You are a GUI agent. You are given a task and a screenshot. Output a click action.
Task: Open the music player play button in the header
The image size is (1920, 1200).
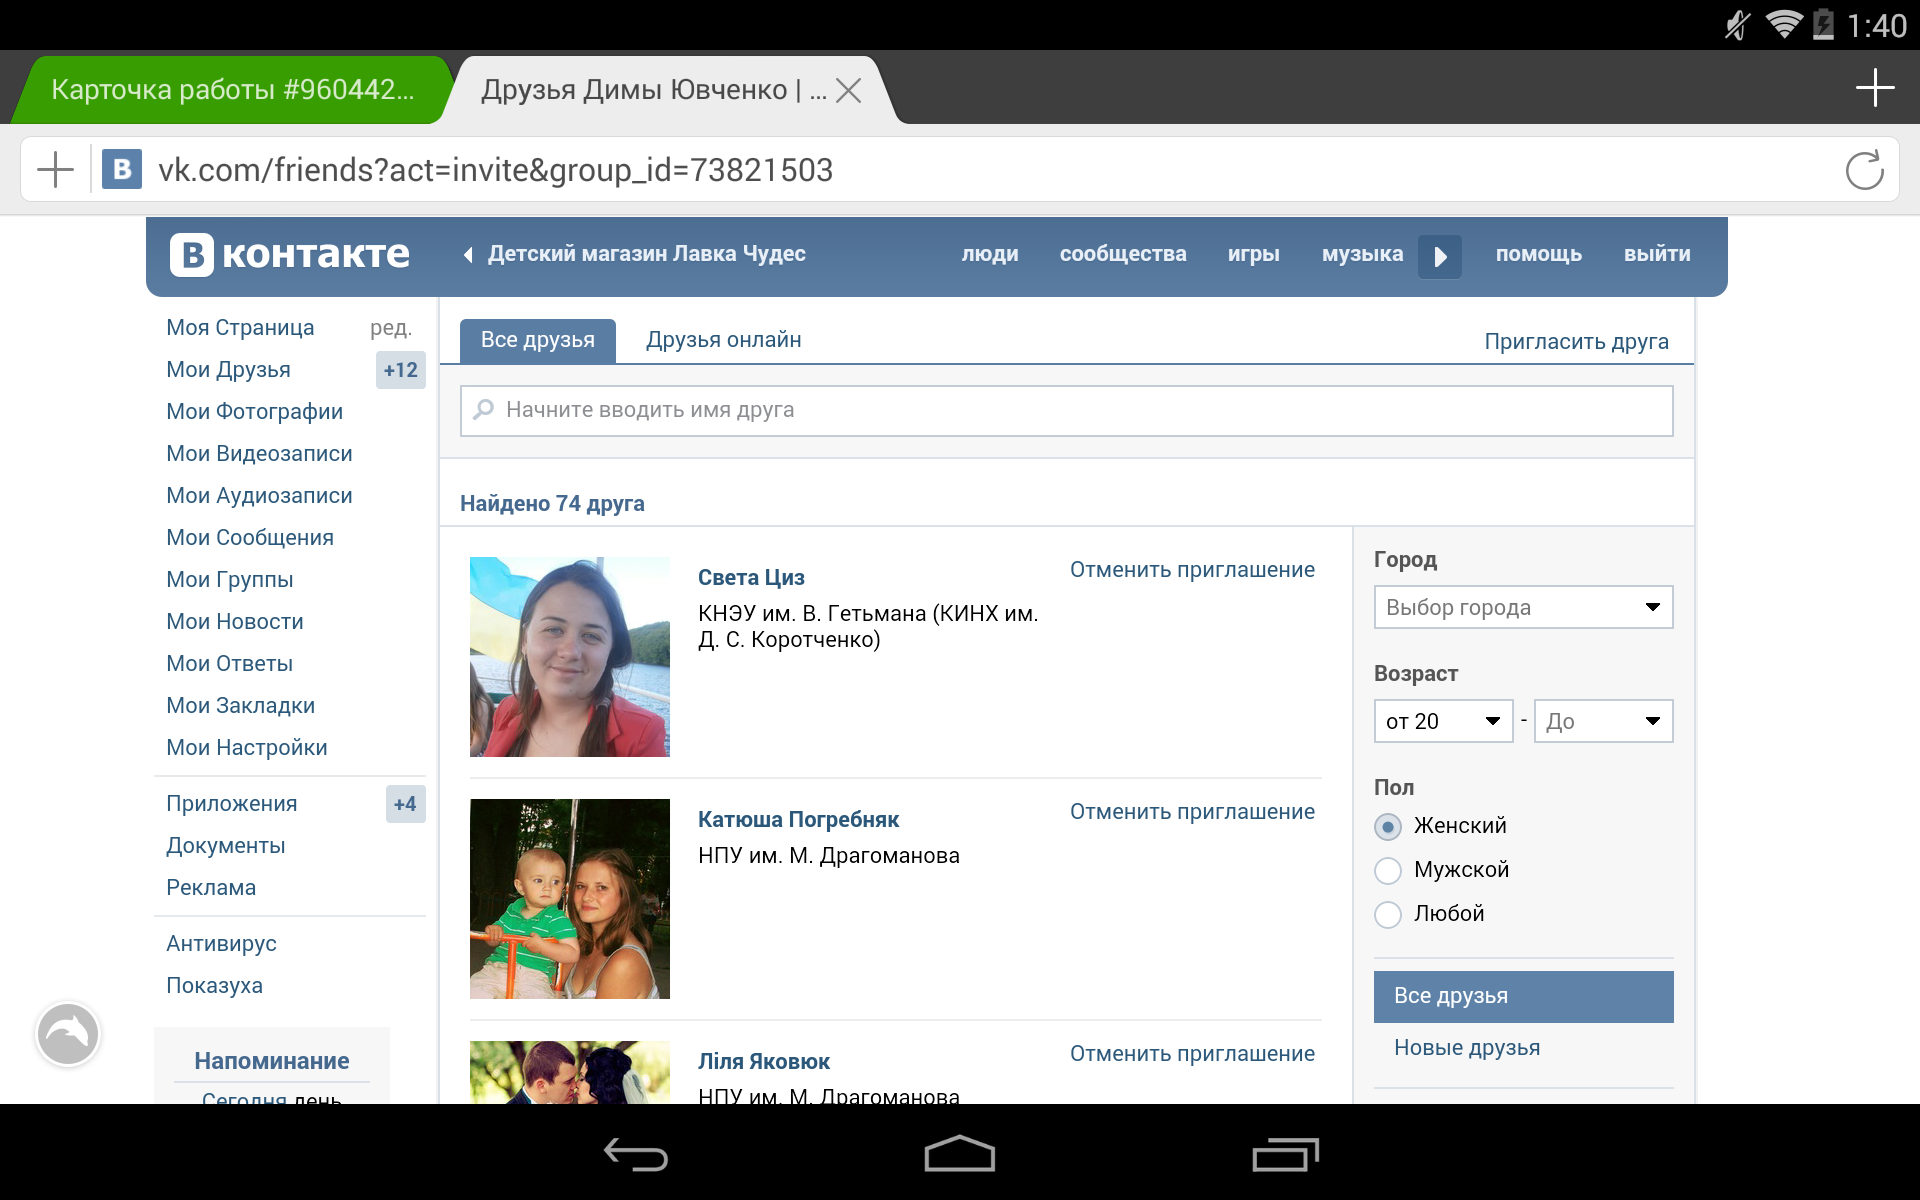1440,257
